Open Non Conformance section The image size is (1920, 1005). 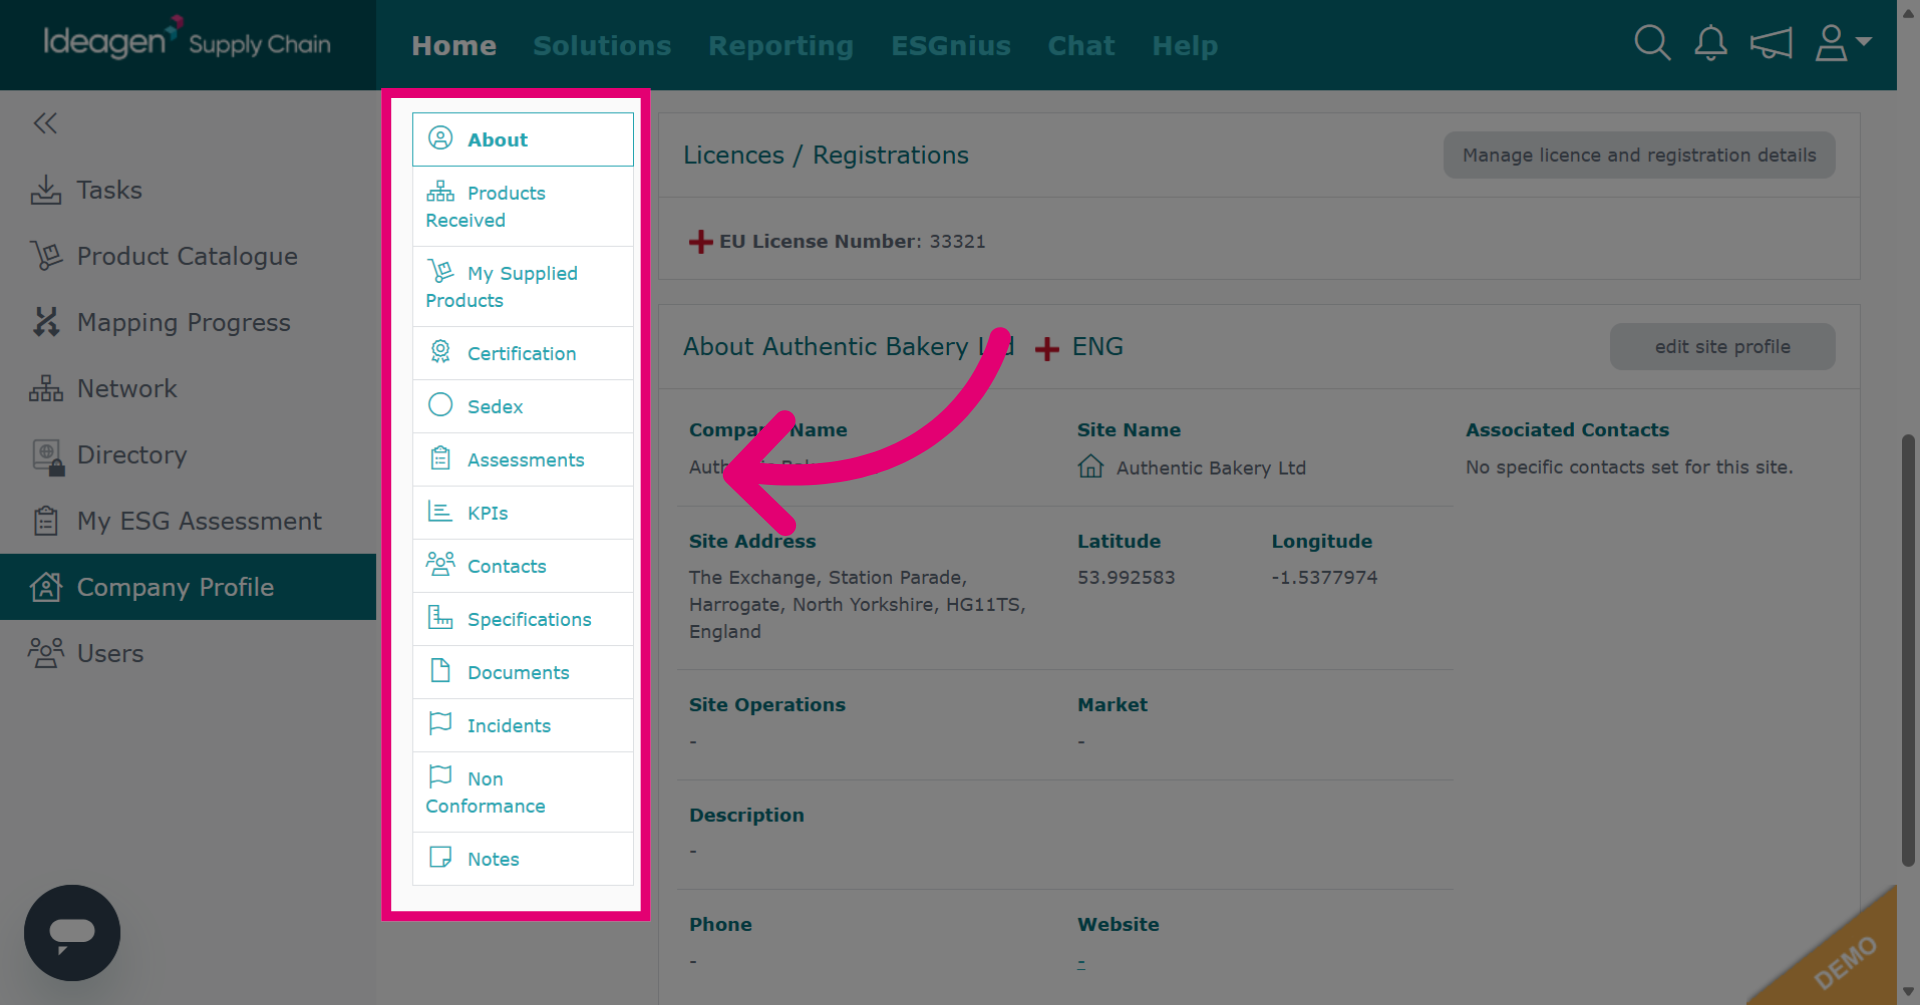click(523, 792)
